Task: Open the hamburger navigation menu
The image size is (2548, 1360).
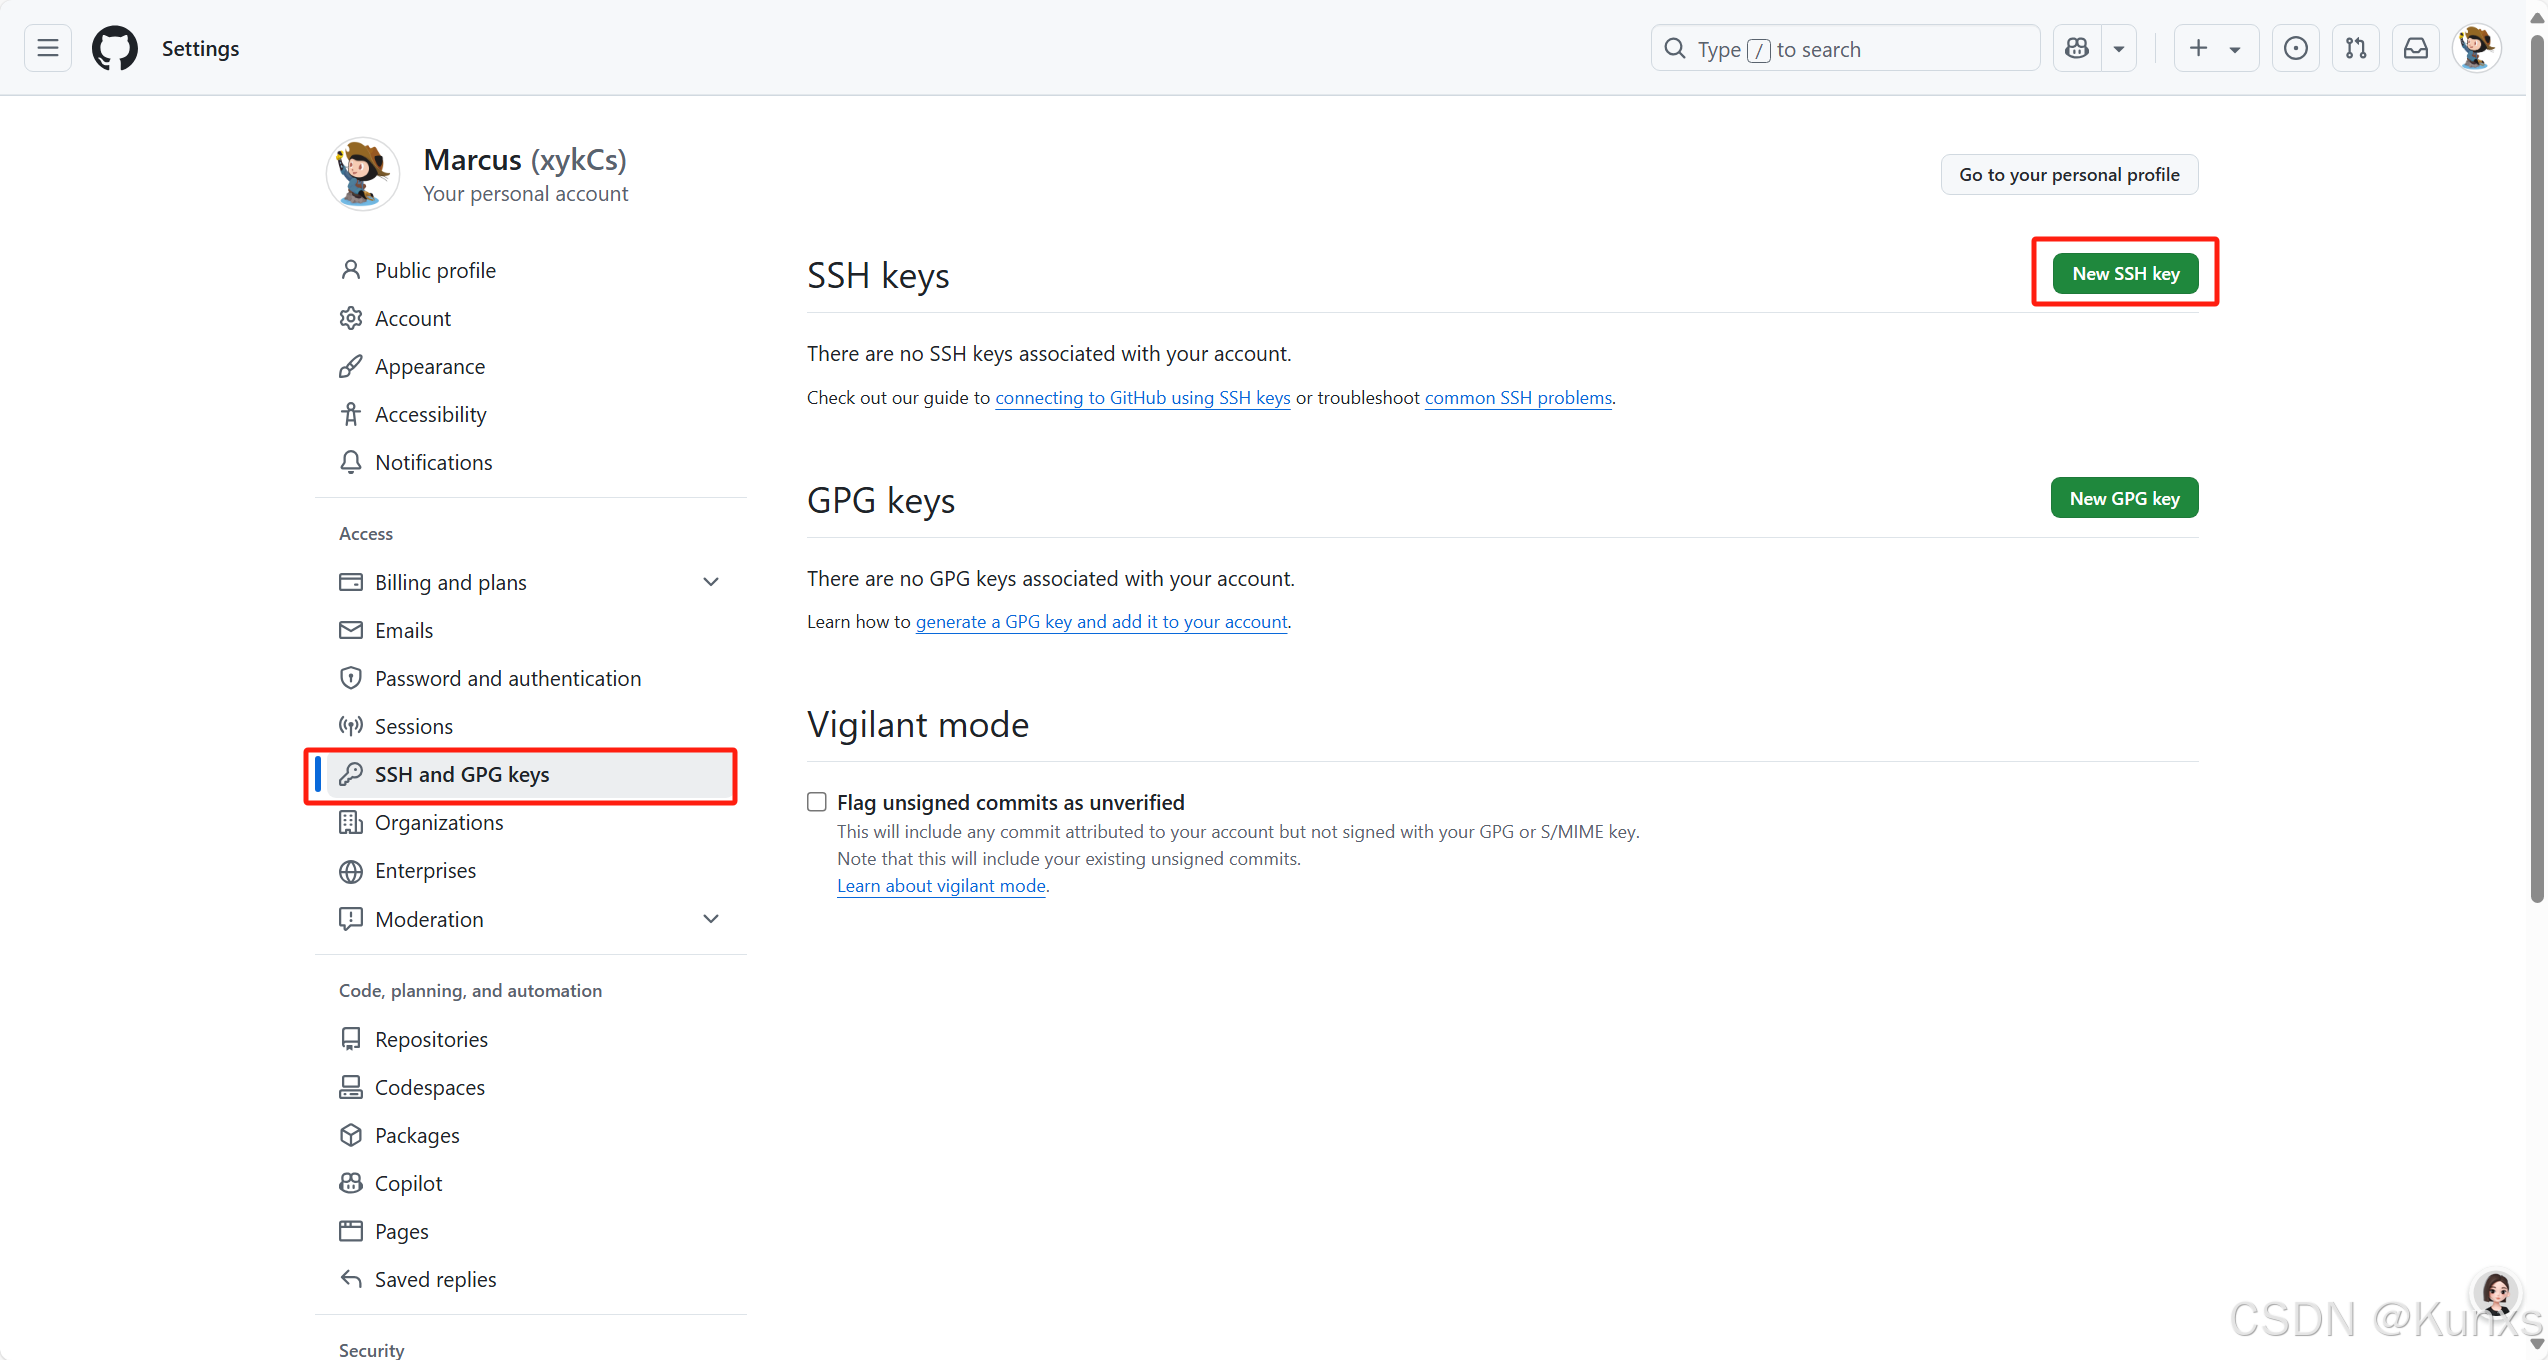Action: click(x=47, y=48)
